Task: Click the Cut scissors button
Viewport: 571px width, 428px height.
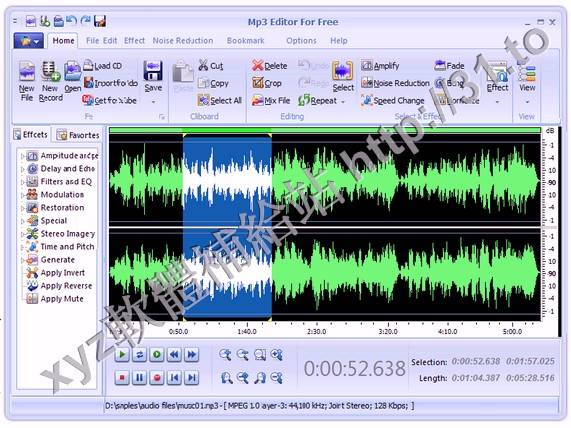Action: 210,66
